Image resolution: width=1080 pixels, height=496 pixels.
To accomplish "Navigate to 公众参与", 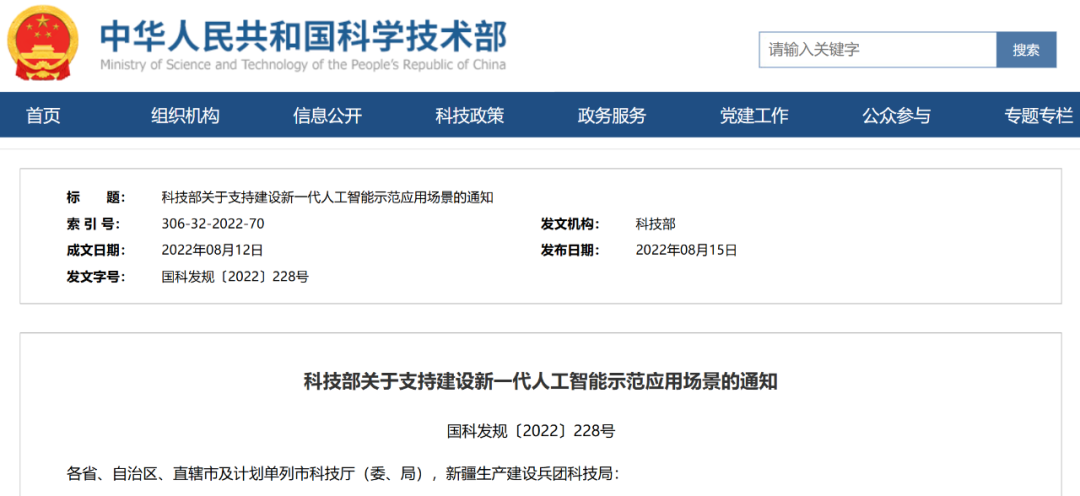I will pyautogui.click(x=896, y=116).
